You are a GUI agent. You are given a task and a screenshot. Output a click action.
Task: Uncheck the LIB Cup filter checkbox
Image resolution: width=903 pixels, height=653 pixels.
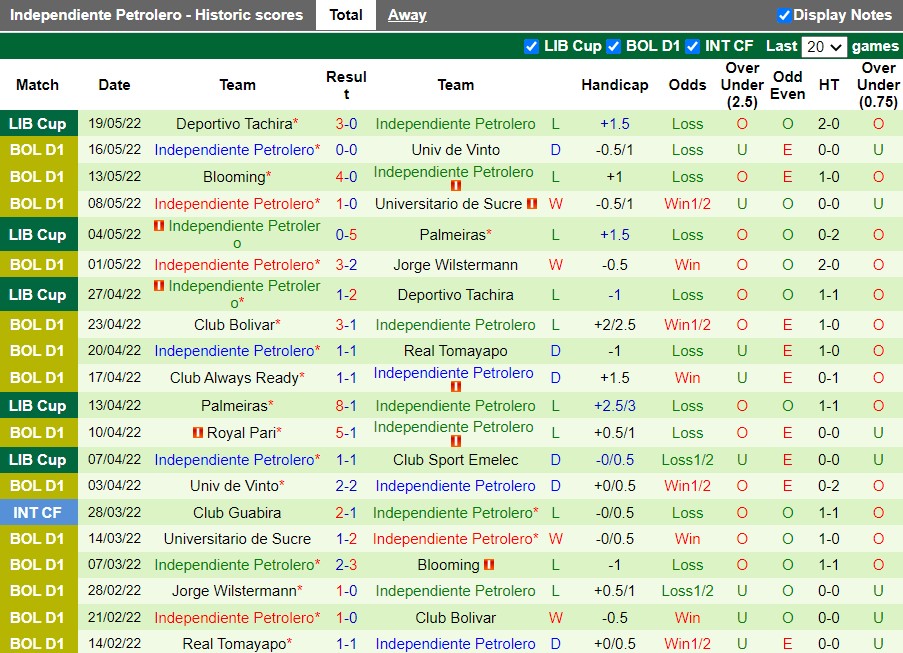532,46
